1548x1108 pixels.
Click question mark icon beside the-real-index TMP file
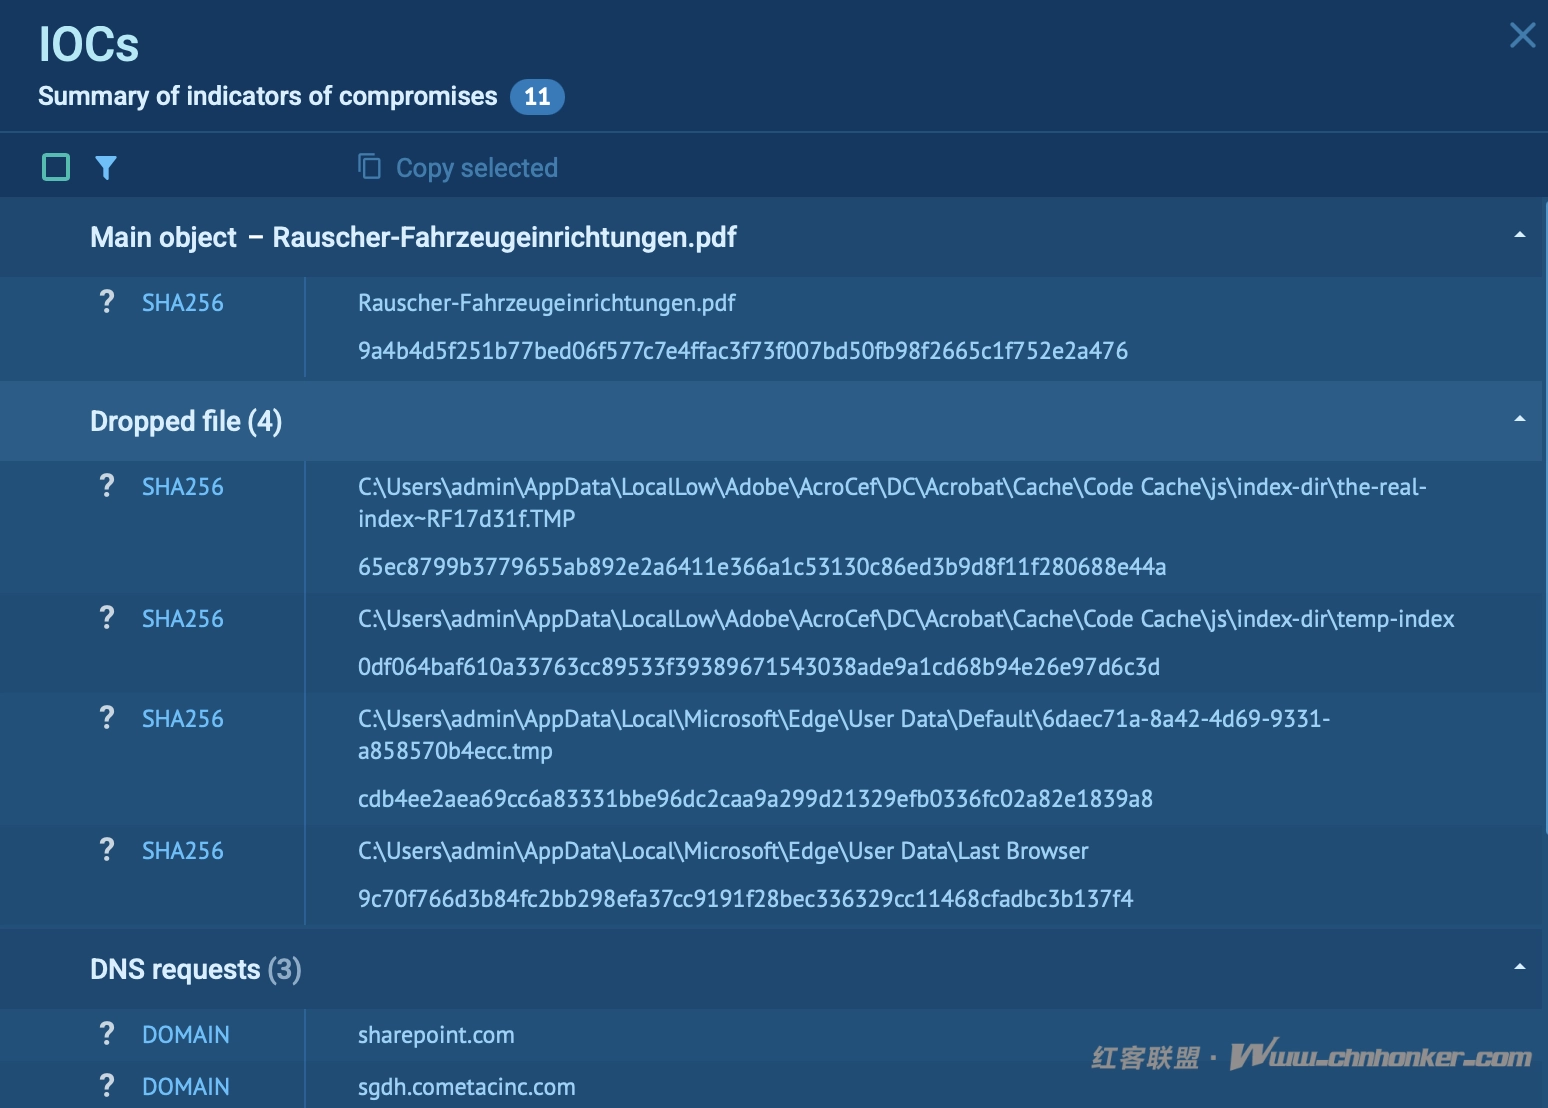coord(107,486)
